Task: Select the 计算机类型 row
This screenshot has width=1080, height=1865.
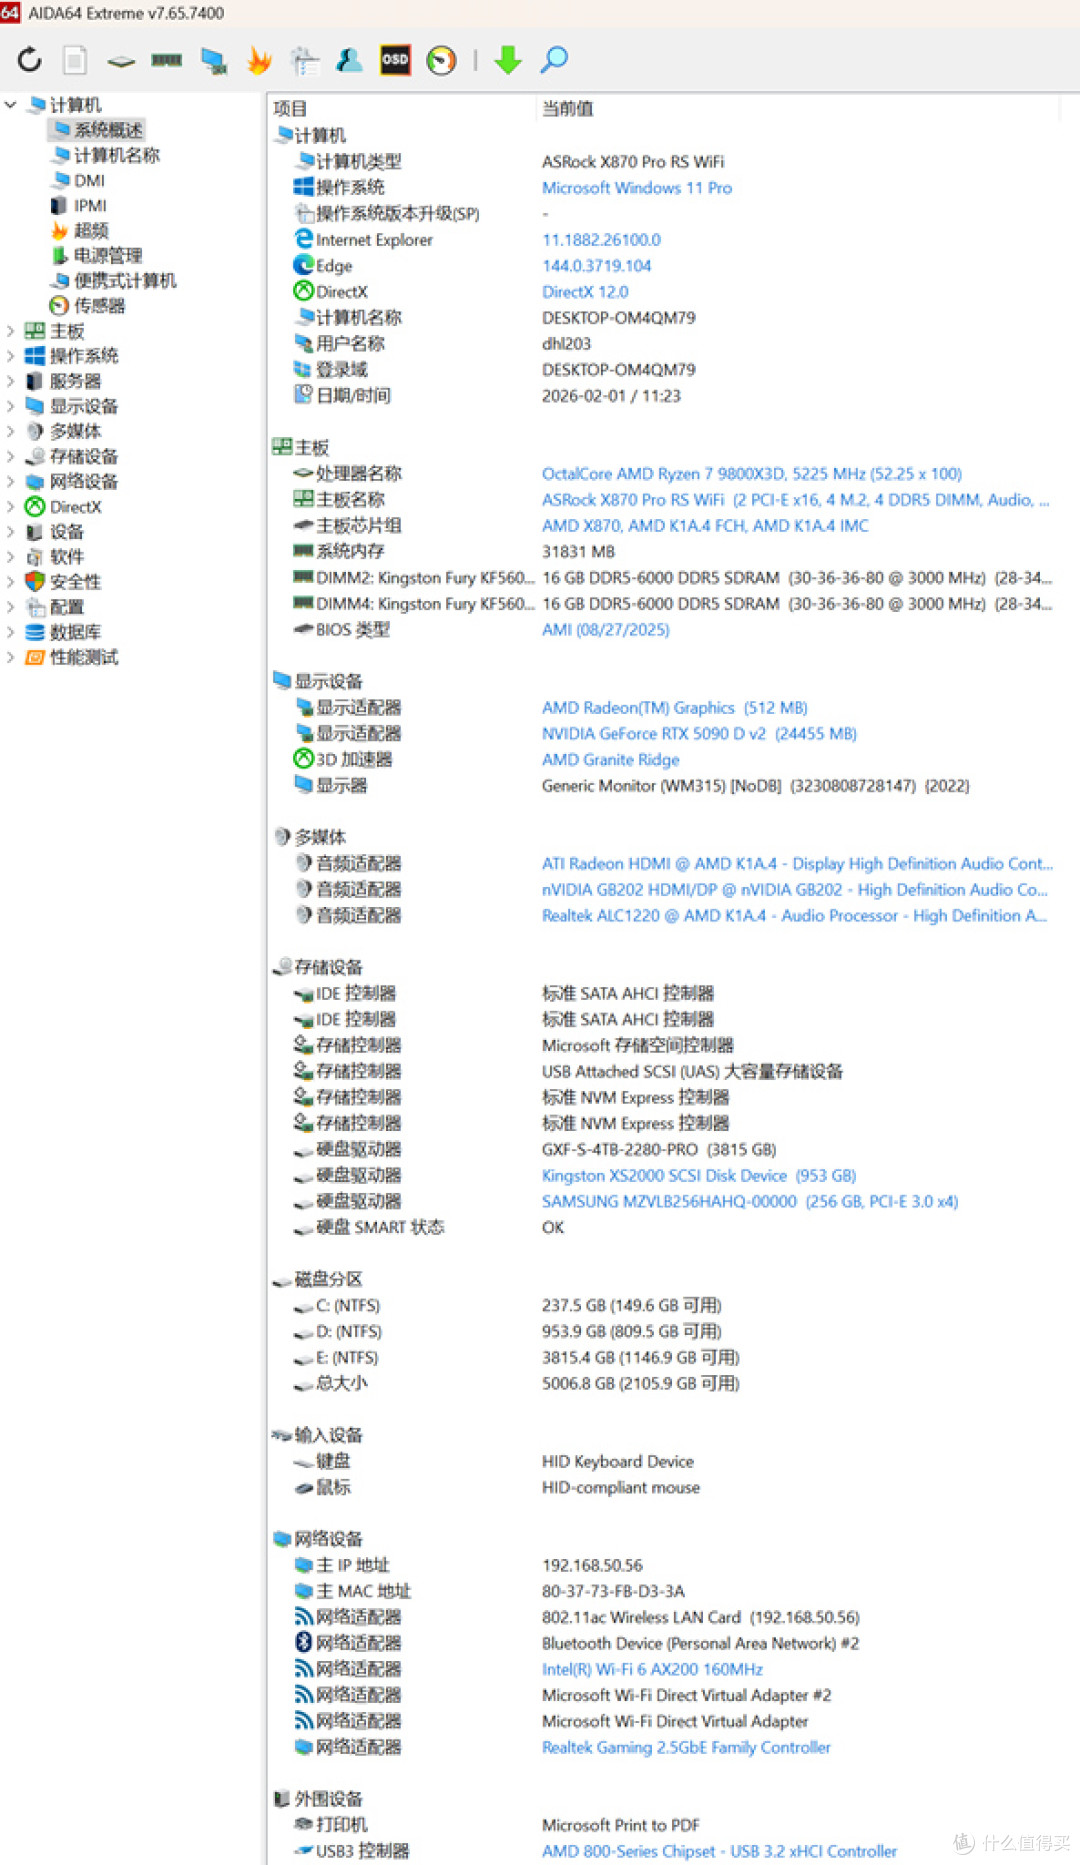Action: coord(665,161)
